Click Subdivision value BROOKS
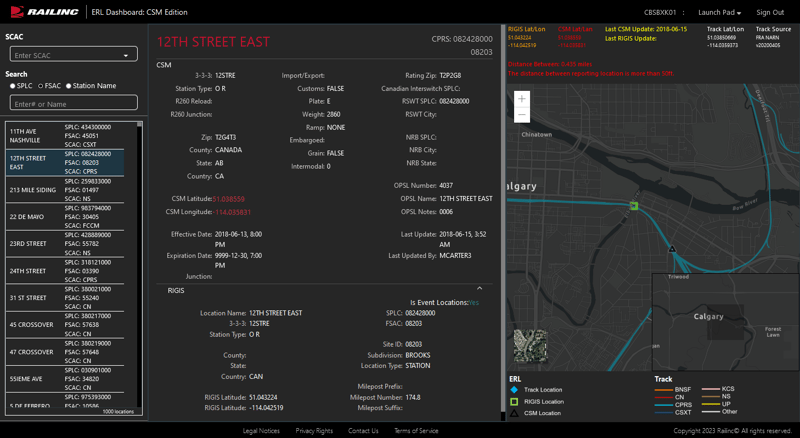 (418, 355)
